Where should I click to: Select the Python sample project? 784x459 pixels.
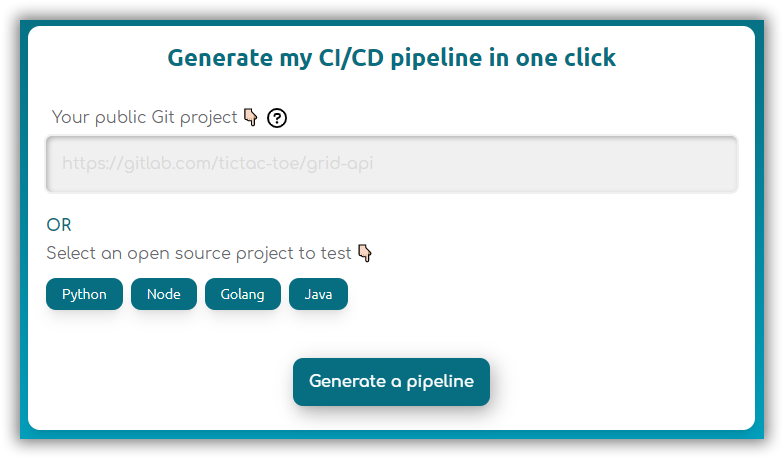[x=84, y=294]
